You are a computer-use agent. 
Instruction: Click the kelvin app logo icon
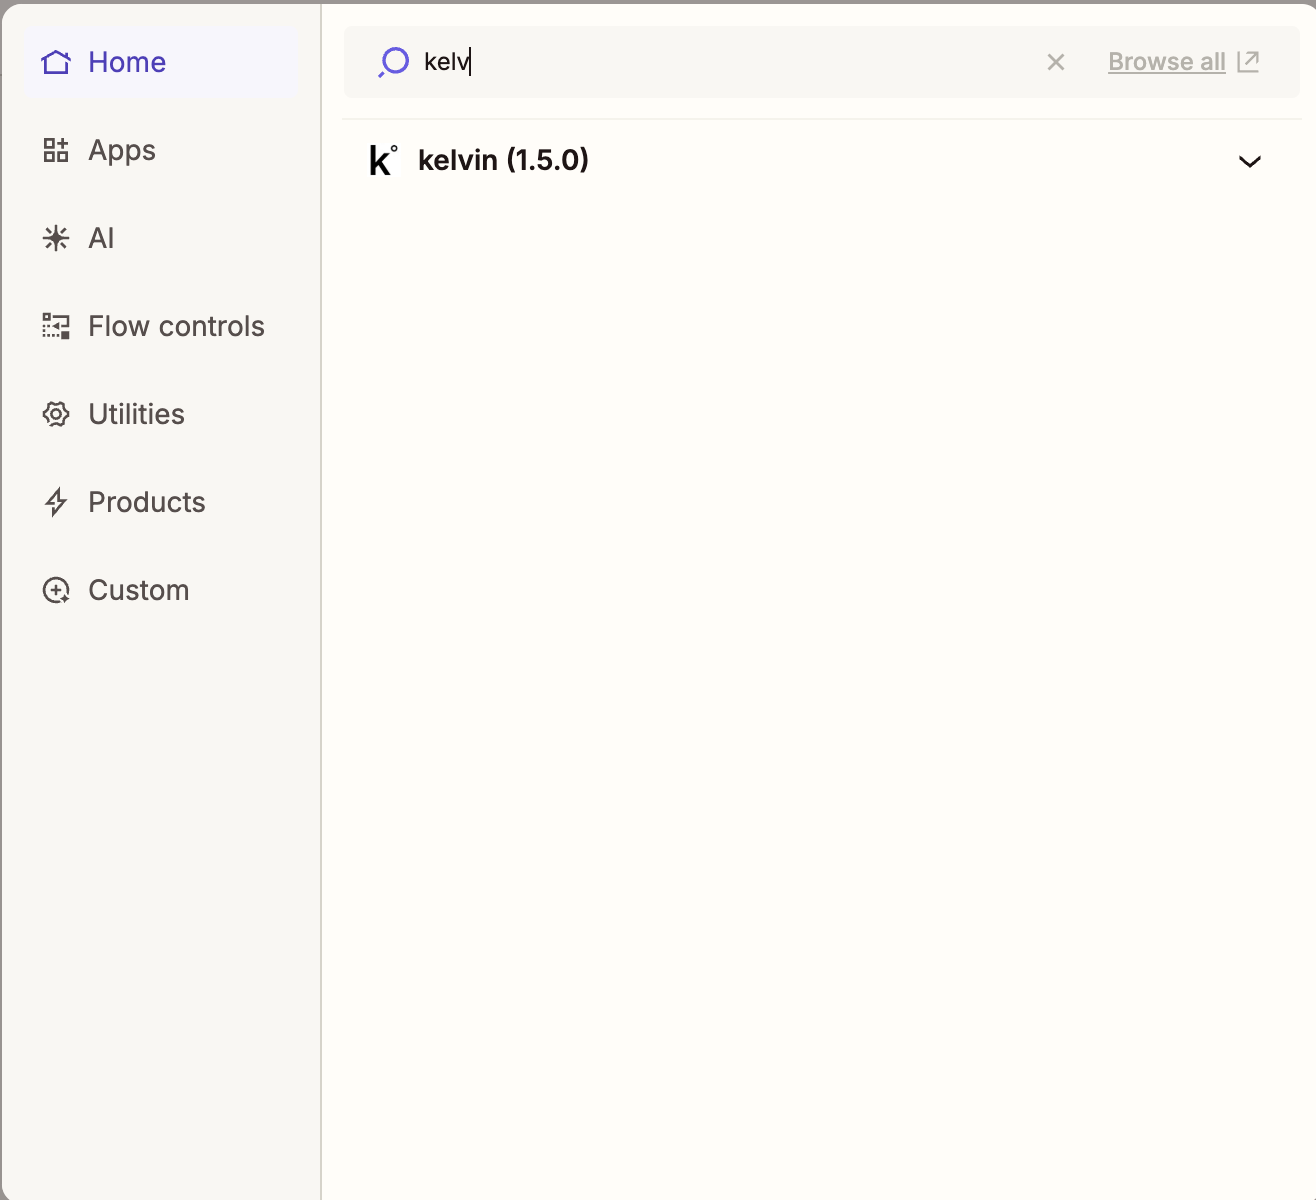tap(383, 160)
